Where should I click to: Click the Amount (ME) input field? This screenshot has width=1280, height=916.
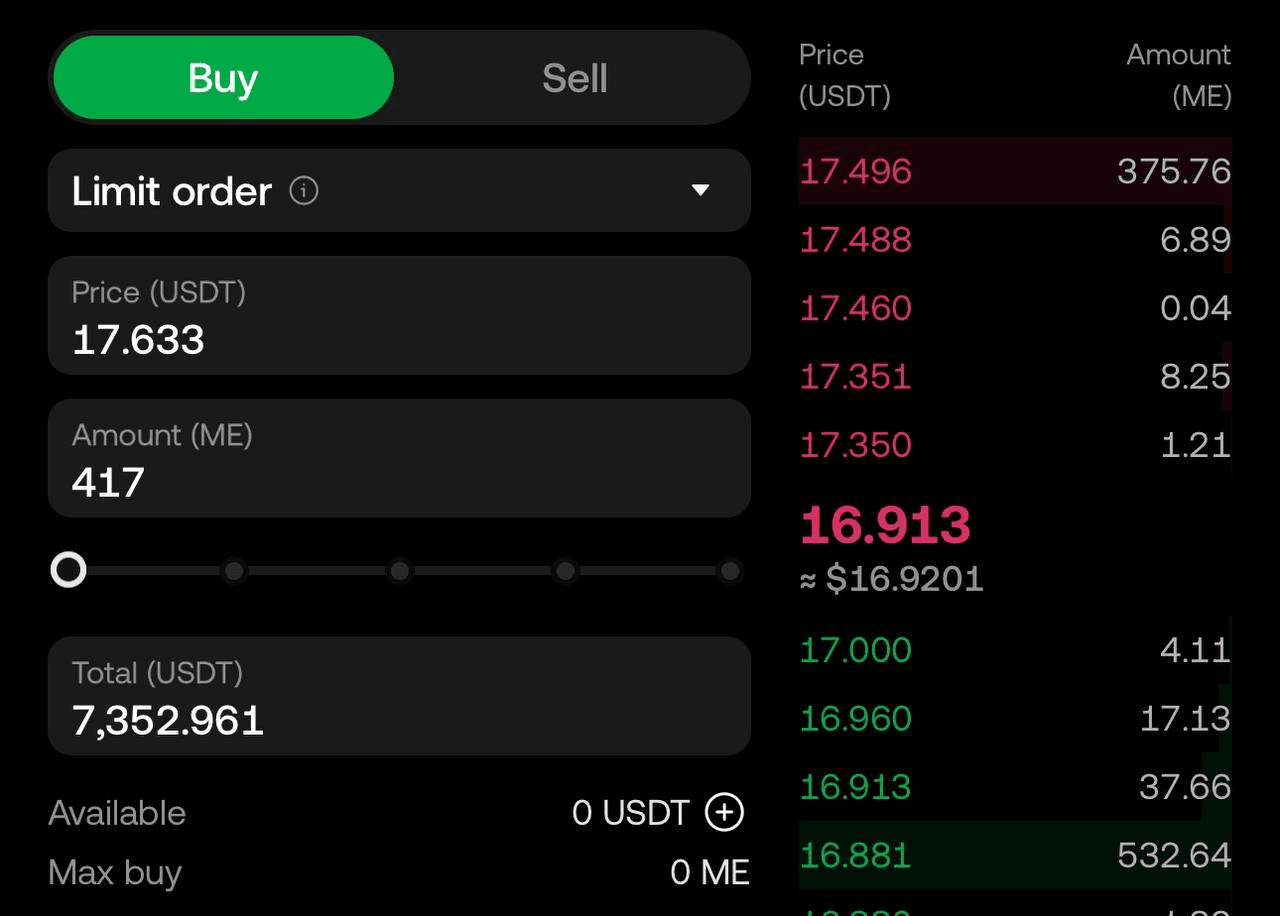(x=398, y=459)
